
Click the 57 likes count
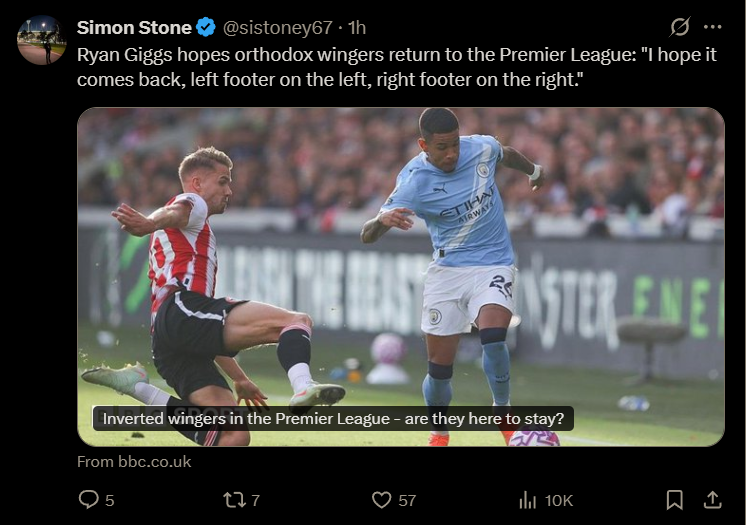point(407,500)
